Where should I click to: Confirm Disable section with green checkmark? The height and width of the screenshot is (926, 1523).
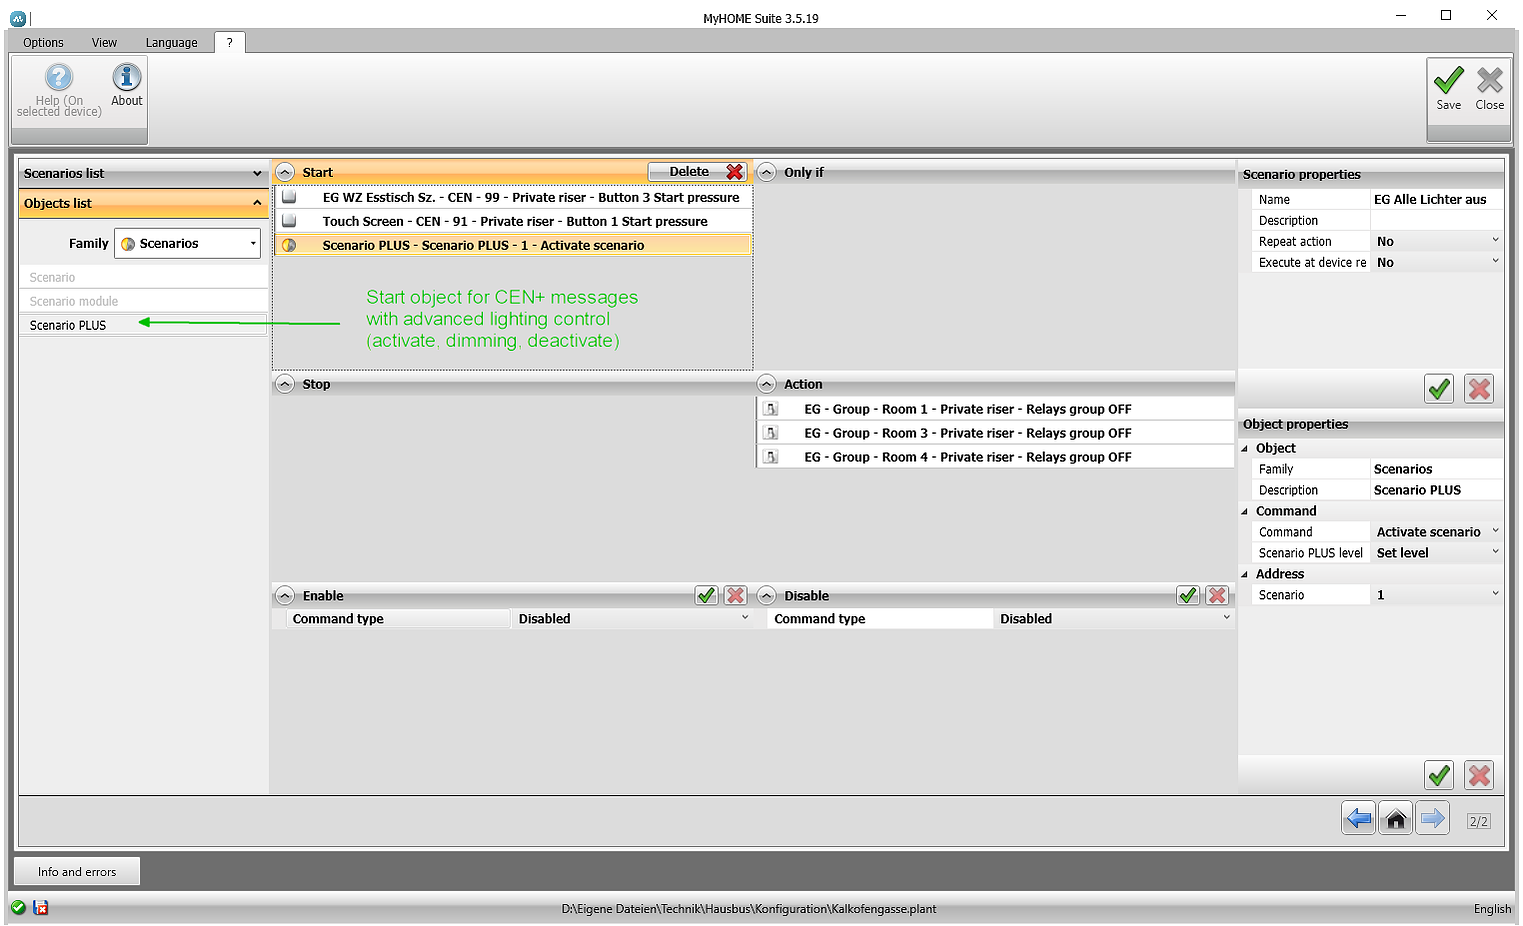[1188, 595]
